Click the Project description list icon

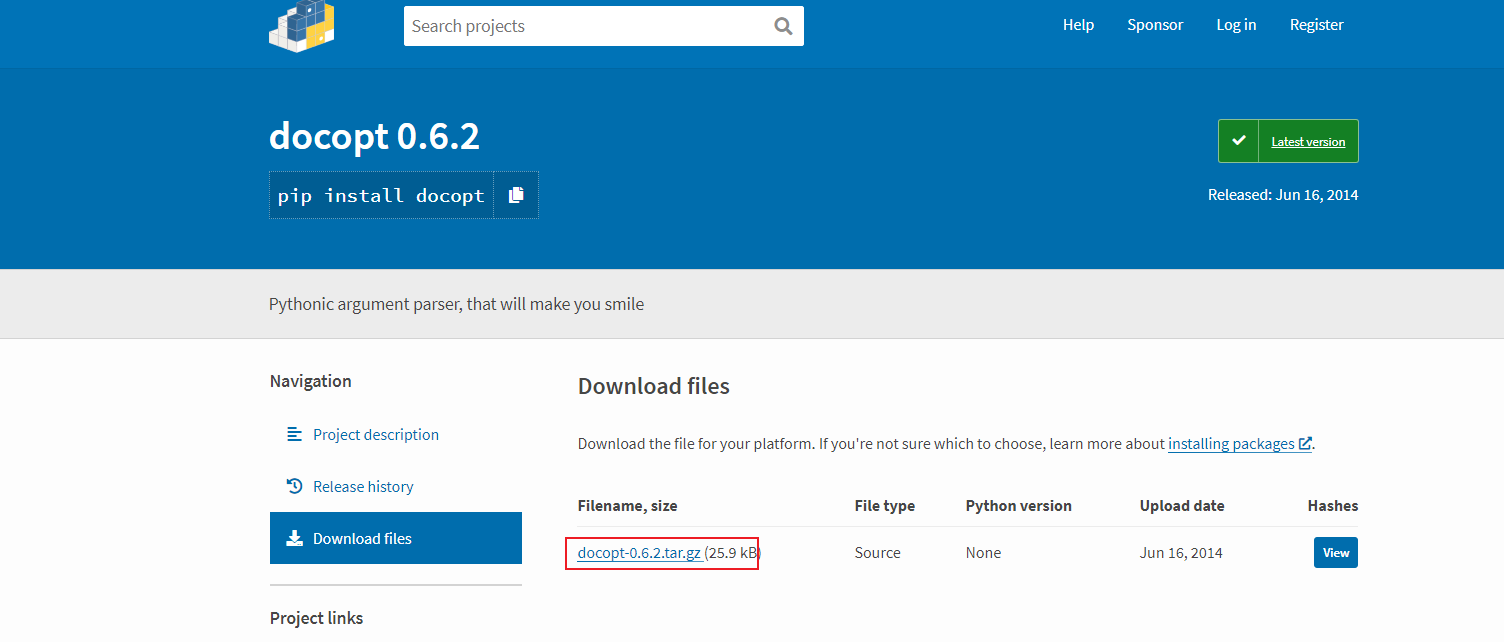[x=294, y=434]
